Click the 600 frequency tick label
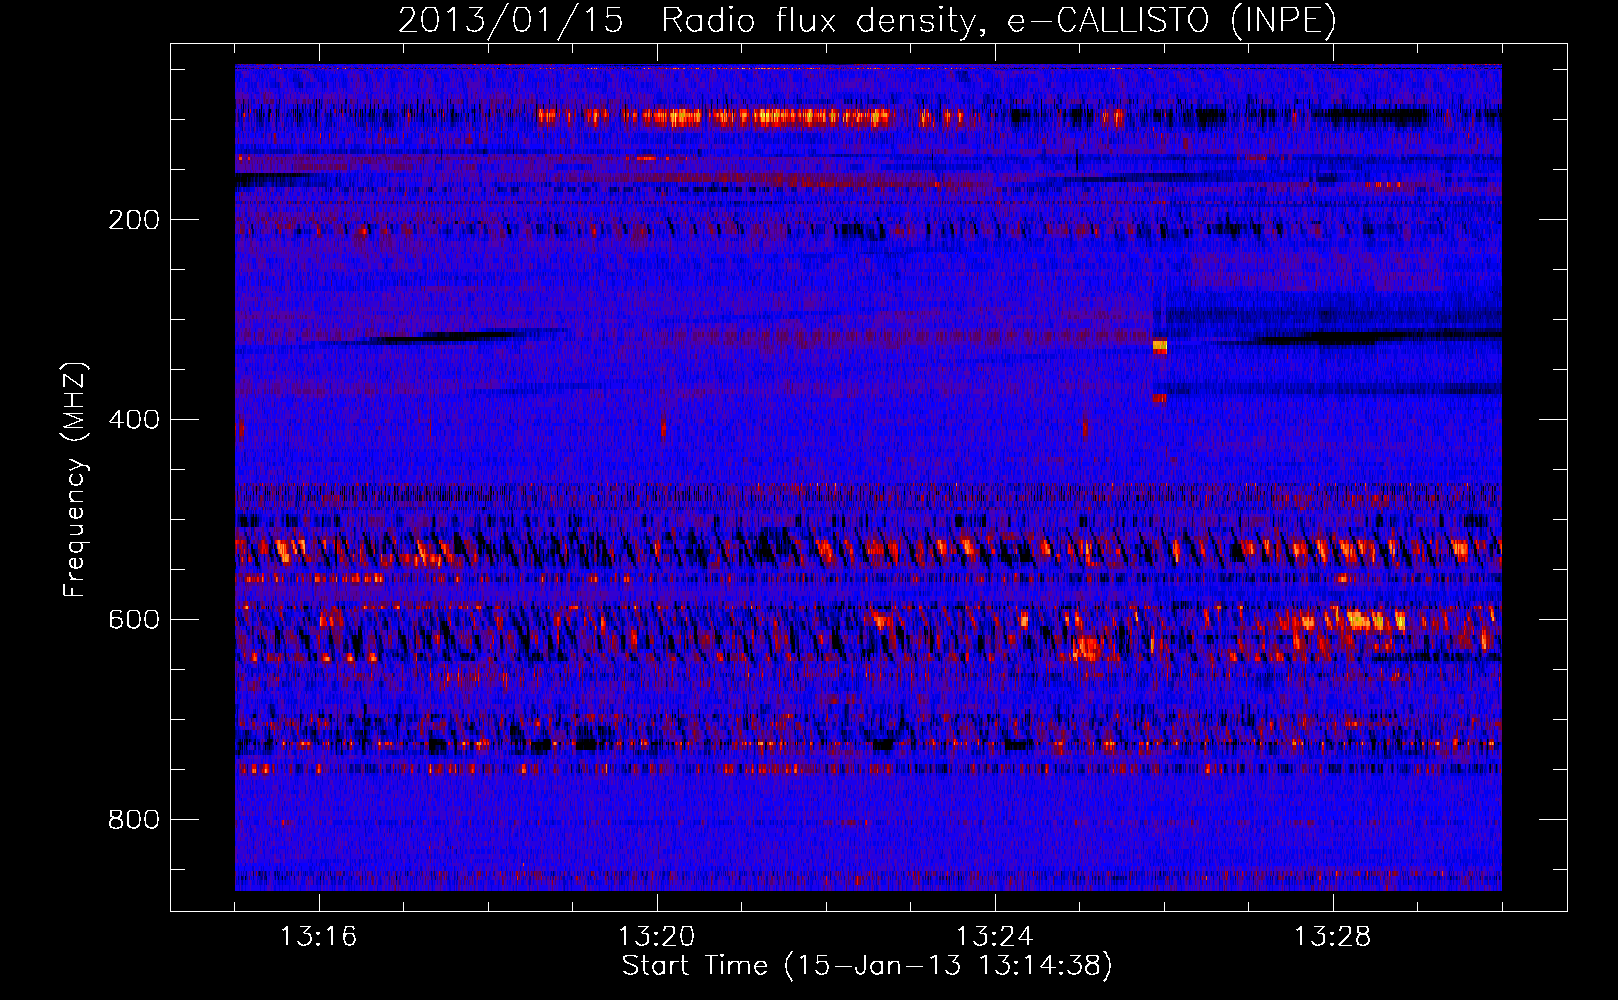This screenshot has width=1618, height=1000. pyautogui.click(x=134, y=620)
